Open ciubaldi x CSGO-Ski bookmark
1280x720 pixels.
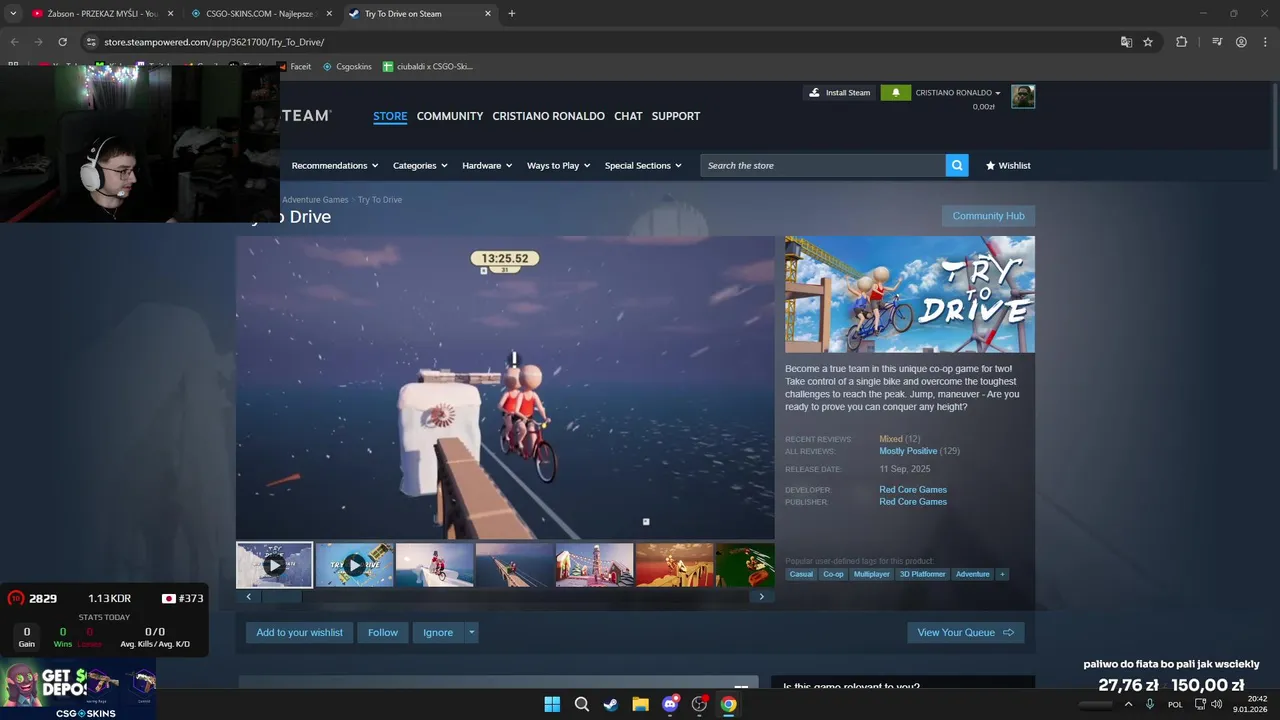tap(428, 67)
